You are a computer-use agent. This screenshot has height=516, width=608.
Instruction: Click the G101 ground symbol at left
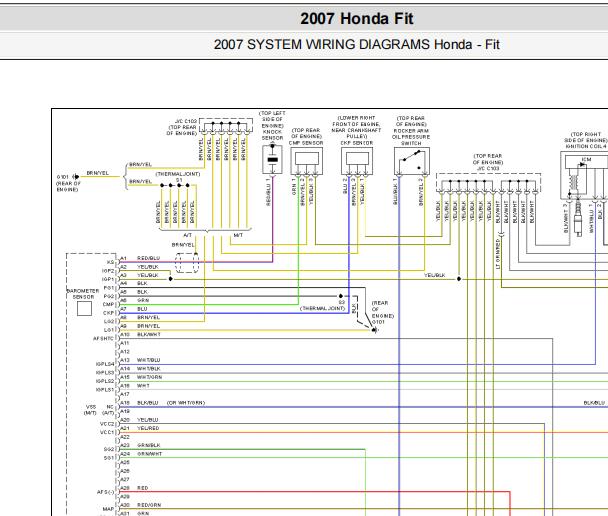(x=76, y=177)
